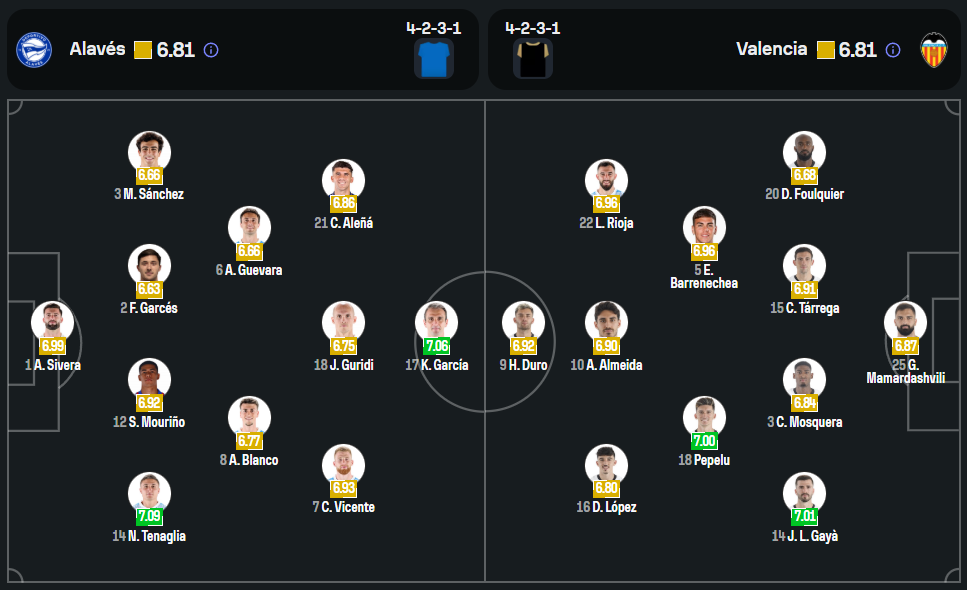Click the blue Alavés kit icon
The height and width of the screenshot is (590, 967).
(433, 59)
